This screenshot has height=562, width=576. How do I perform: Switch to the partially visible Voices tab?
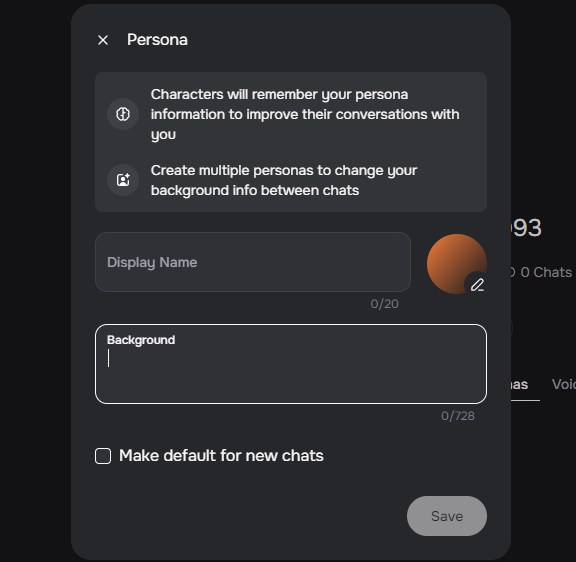pyautogui.click(x=564, y=385)
